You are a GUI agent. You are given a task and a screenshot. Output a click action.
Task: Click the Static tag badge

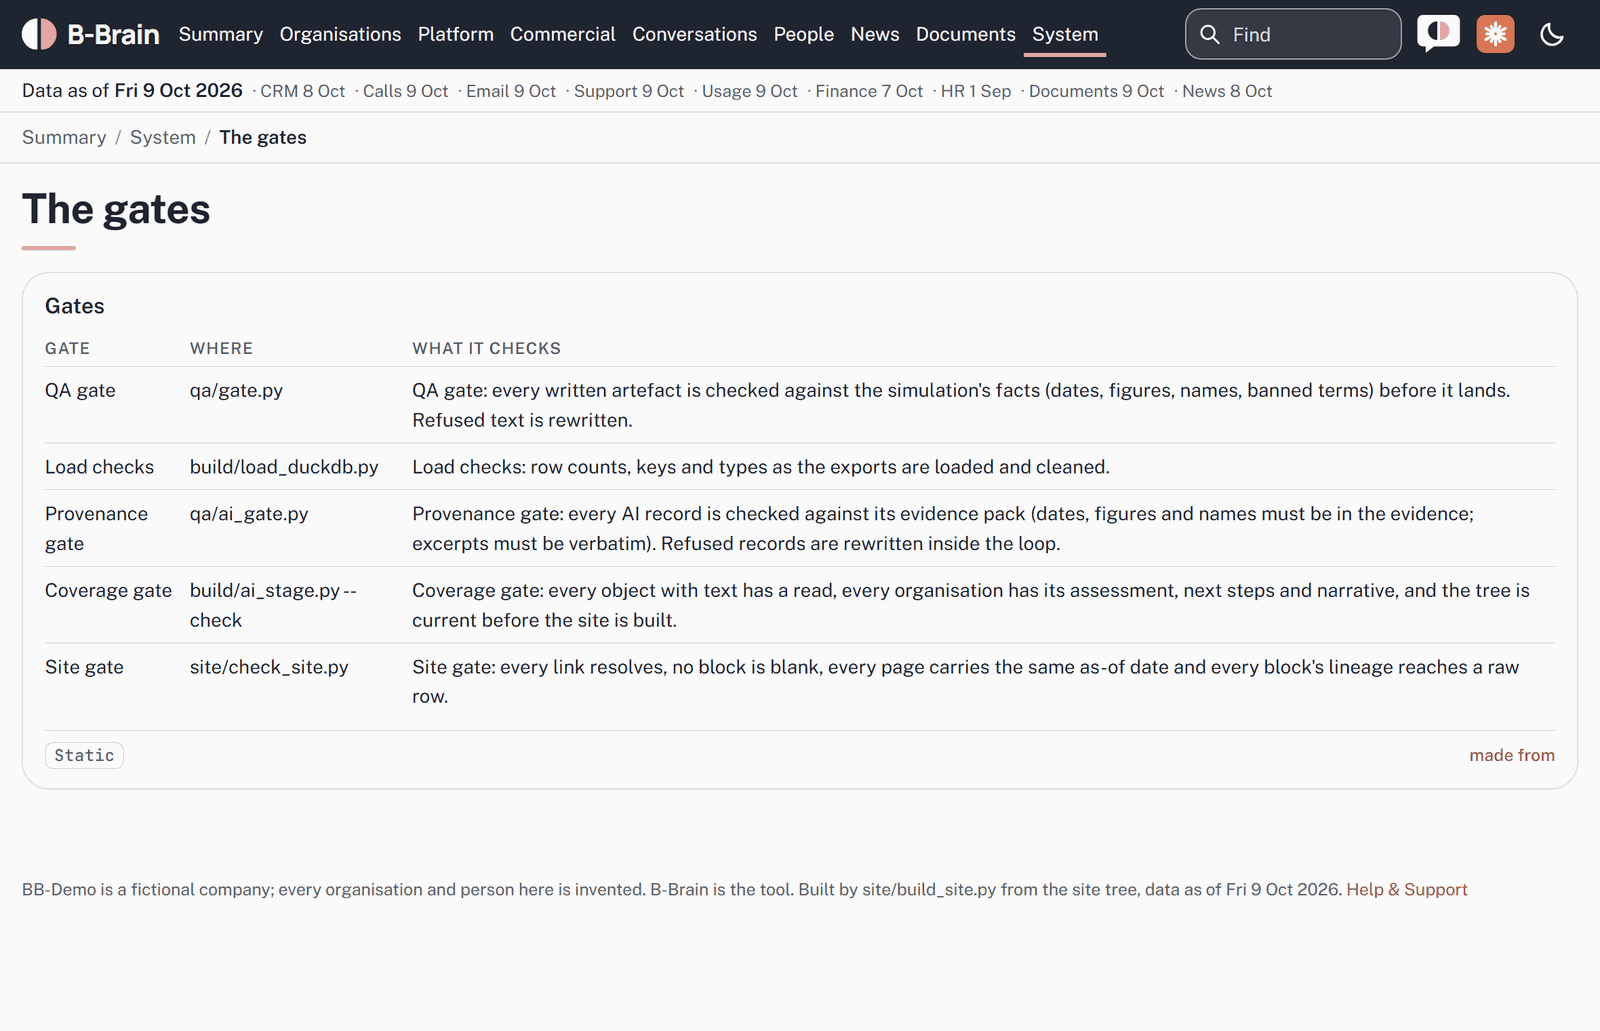84,755
